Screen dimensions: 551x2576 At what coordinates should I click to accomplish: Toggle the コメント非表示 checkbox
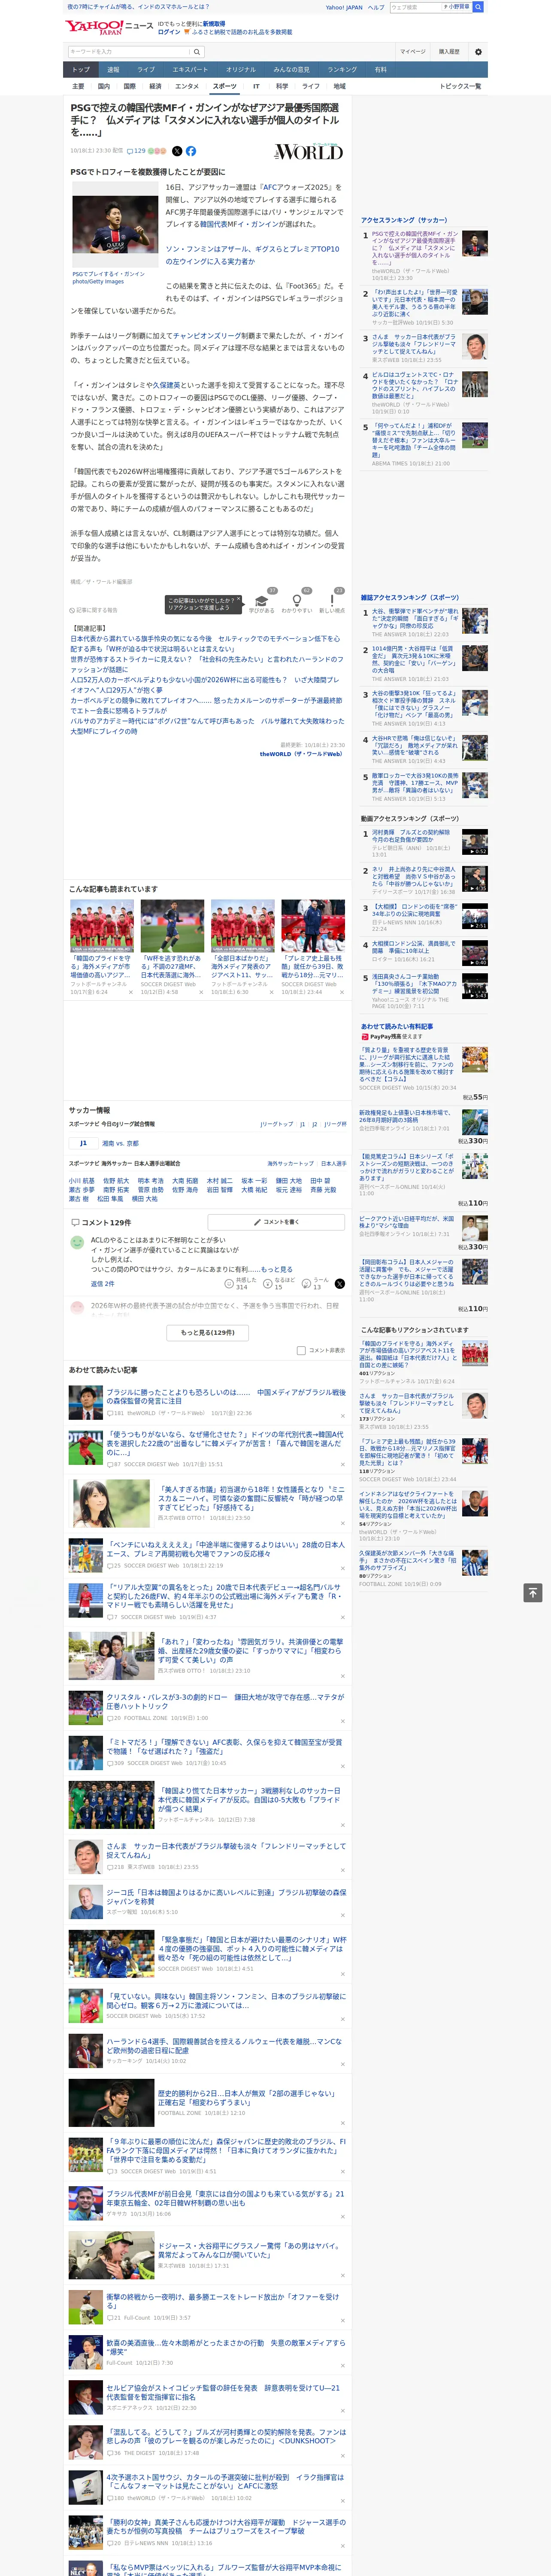(301, 1350)
